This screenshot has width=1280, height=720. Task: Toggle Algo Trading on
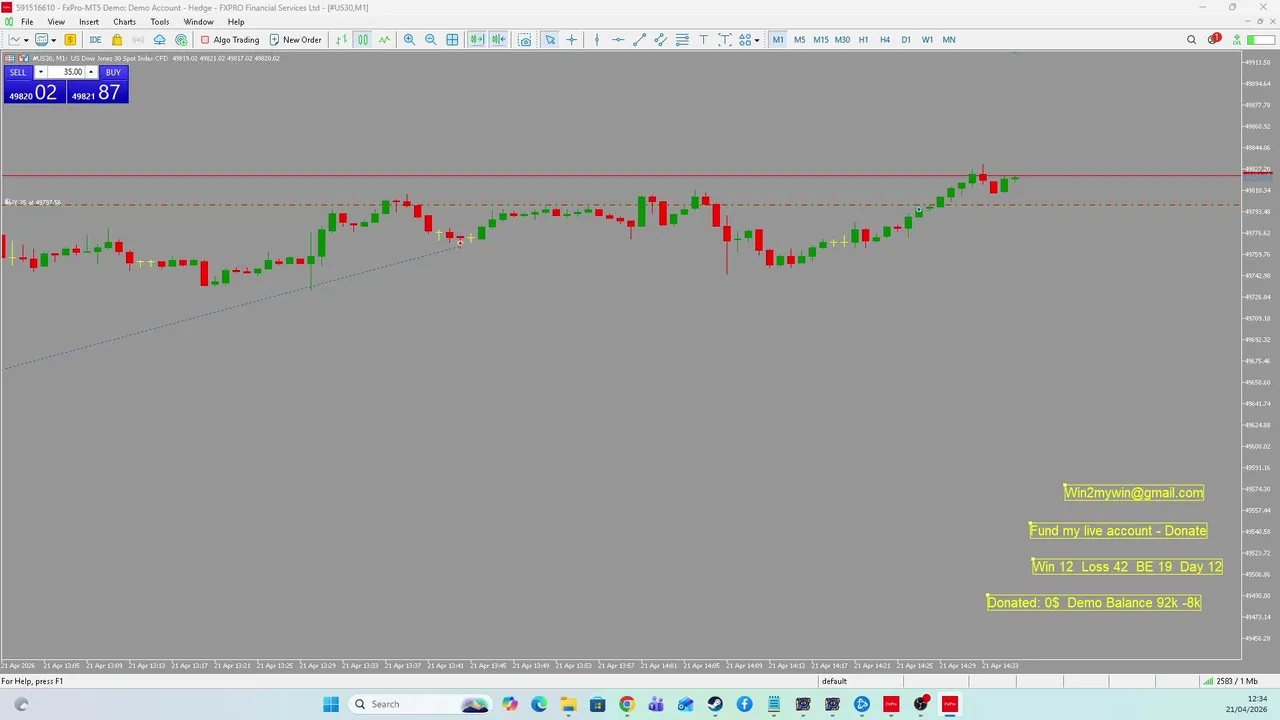[x=229, y=40]
